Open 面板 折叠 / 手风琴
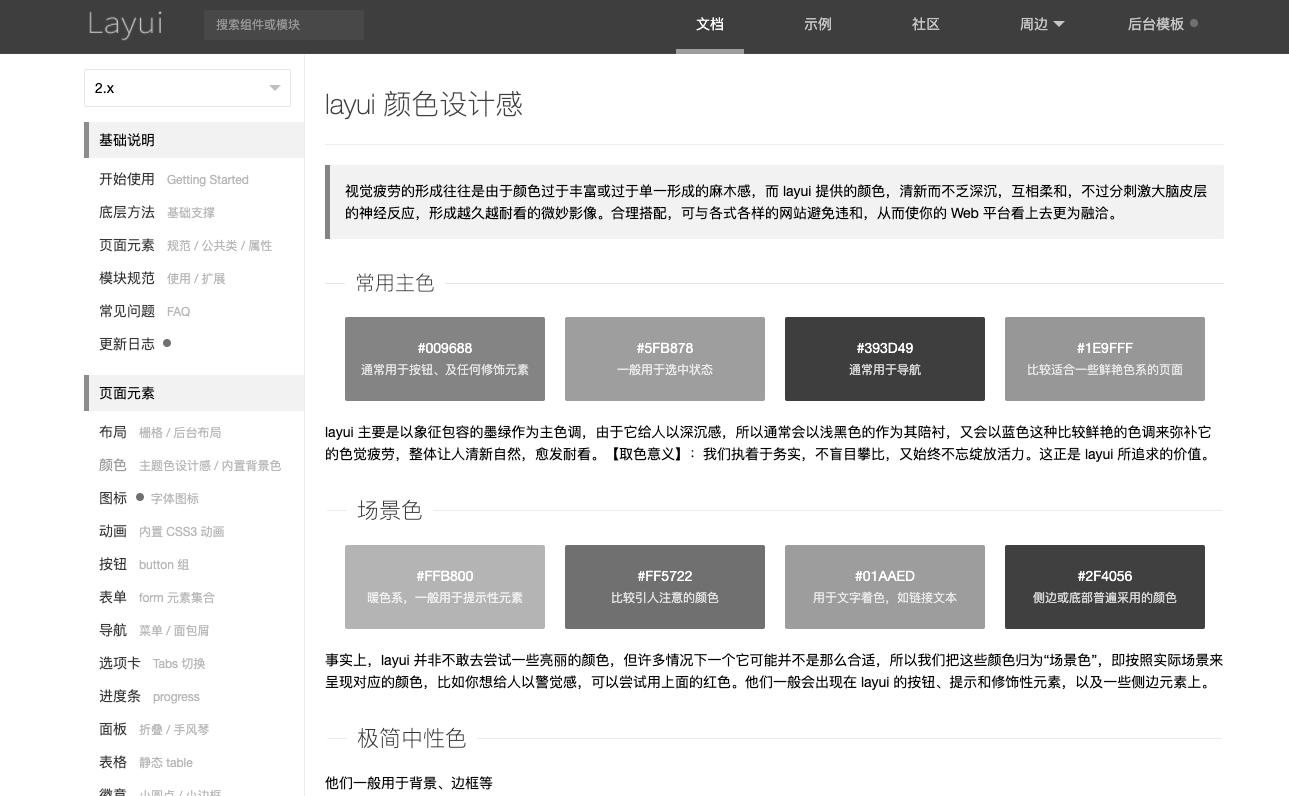The width and height of the screenshot is (1289, 796). (154, 729)
